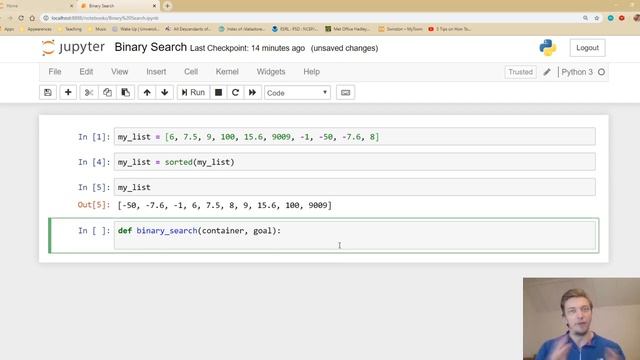Insert a cell below with plus icon
Image resolution: width=640 pixels, height=360 pixels.
pyautogui.click(x=68, y=93)
